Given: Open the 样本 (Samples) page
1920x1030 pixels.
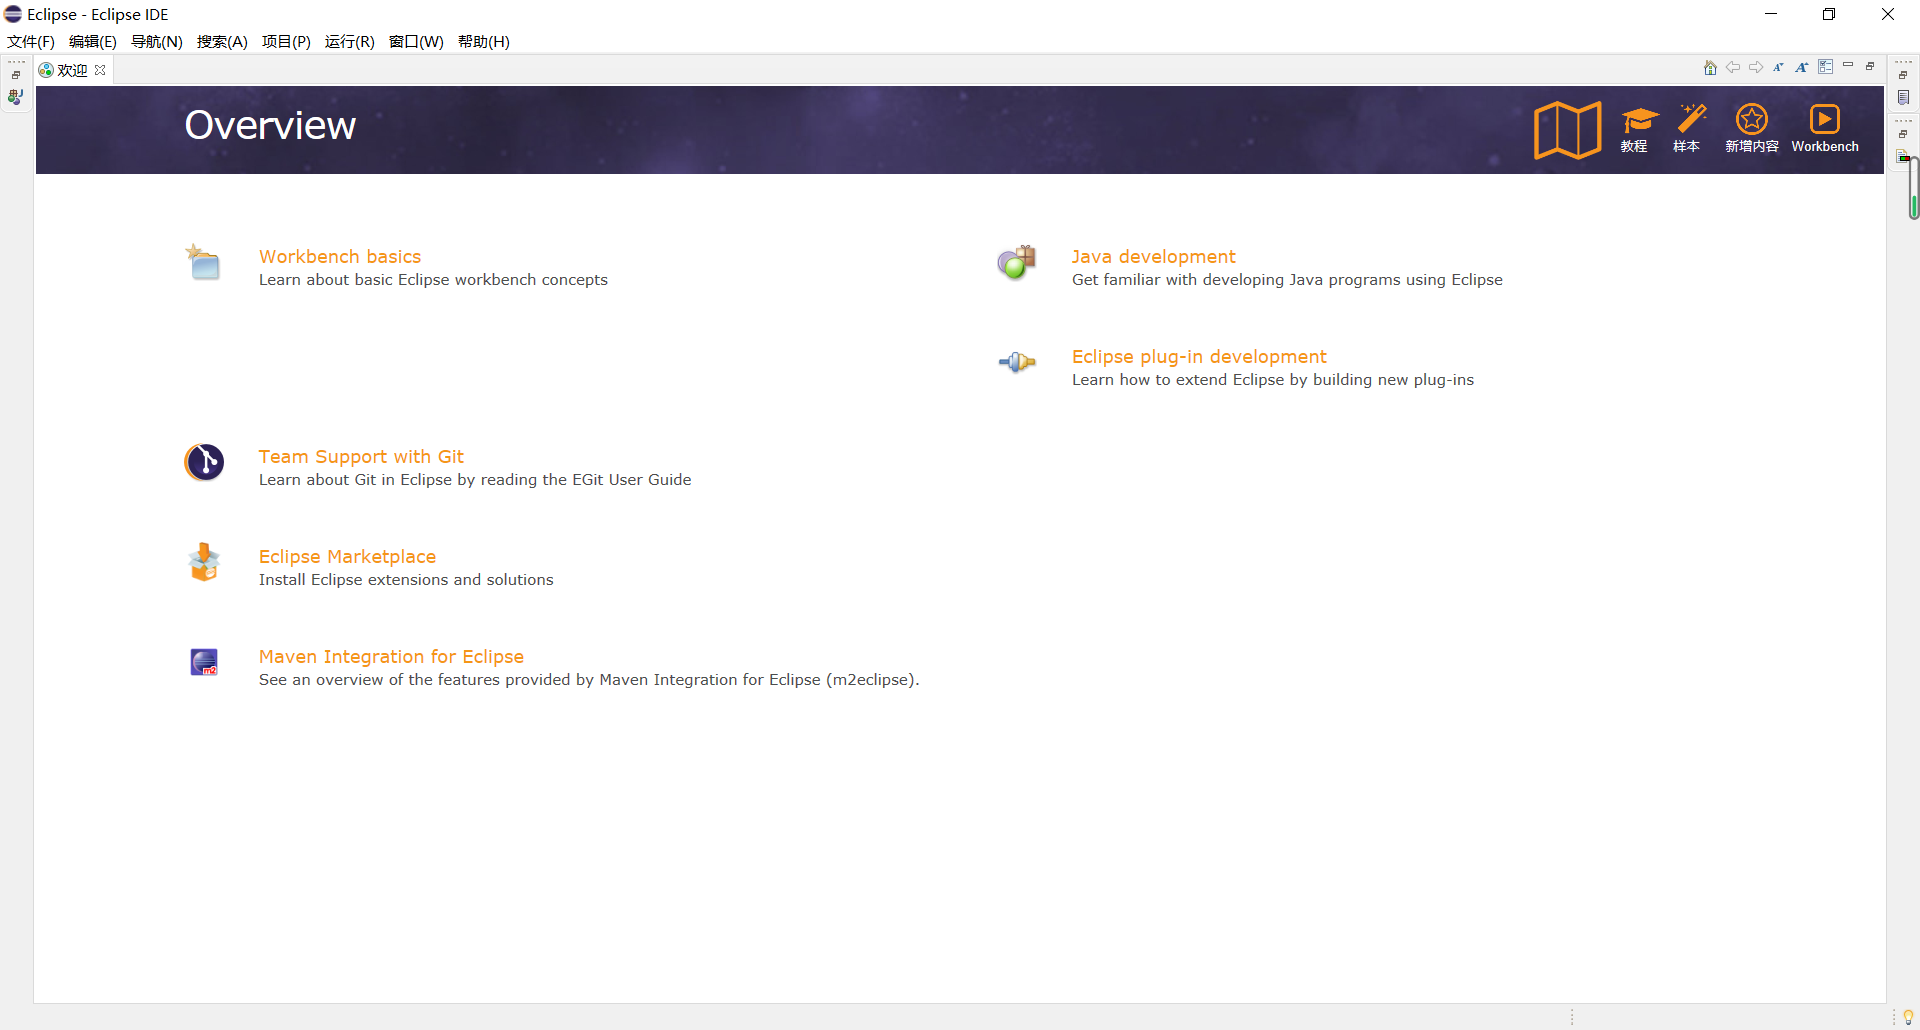Looking at the screenshot, I should (x=1690, y=128).
